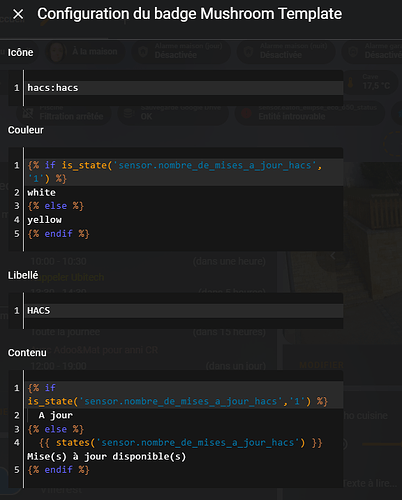Click the 'yellow' line in Couleur editor
Viewport: 402px width, 500px height.
(x=44, y=220)
